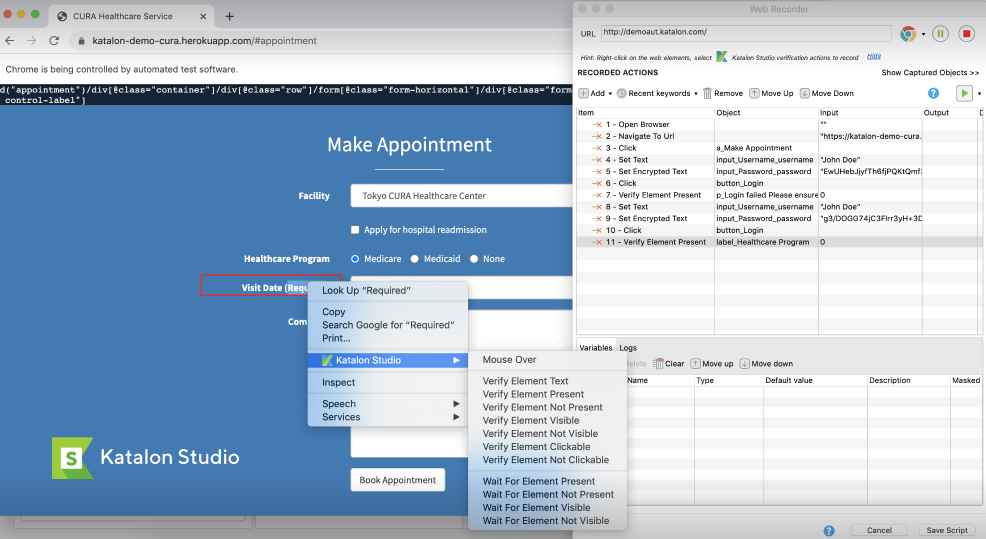The image size is (986, 539).
Task: Check Apply for hospital readmission
Action: pos(355,230)
